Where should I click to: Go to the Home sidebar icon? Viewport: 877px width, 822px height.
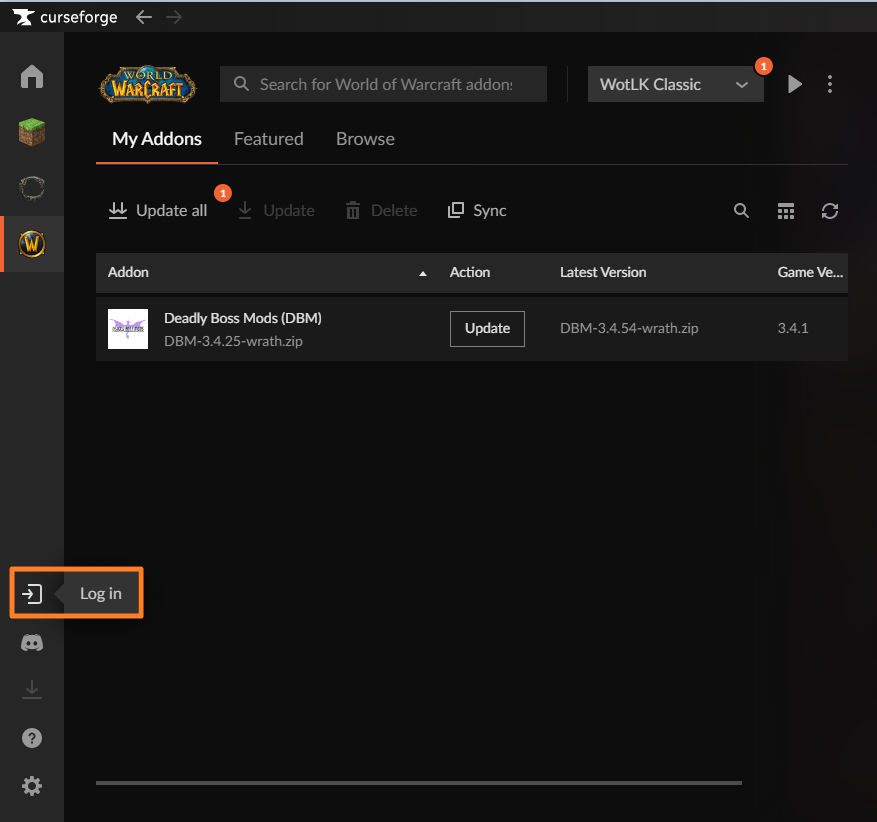point(32,77)
